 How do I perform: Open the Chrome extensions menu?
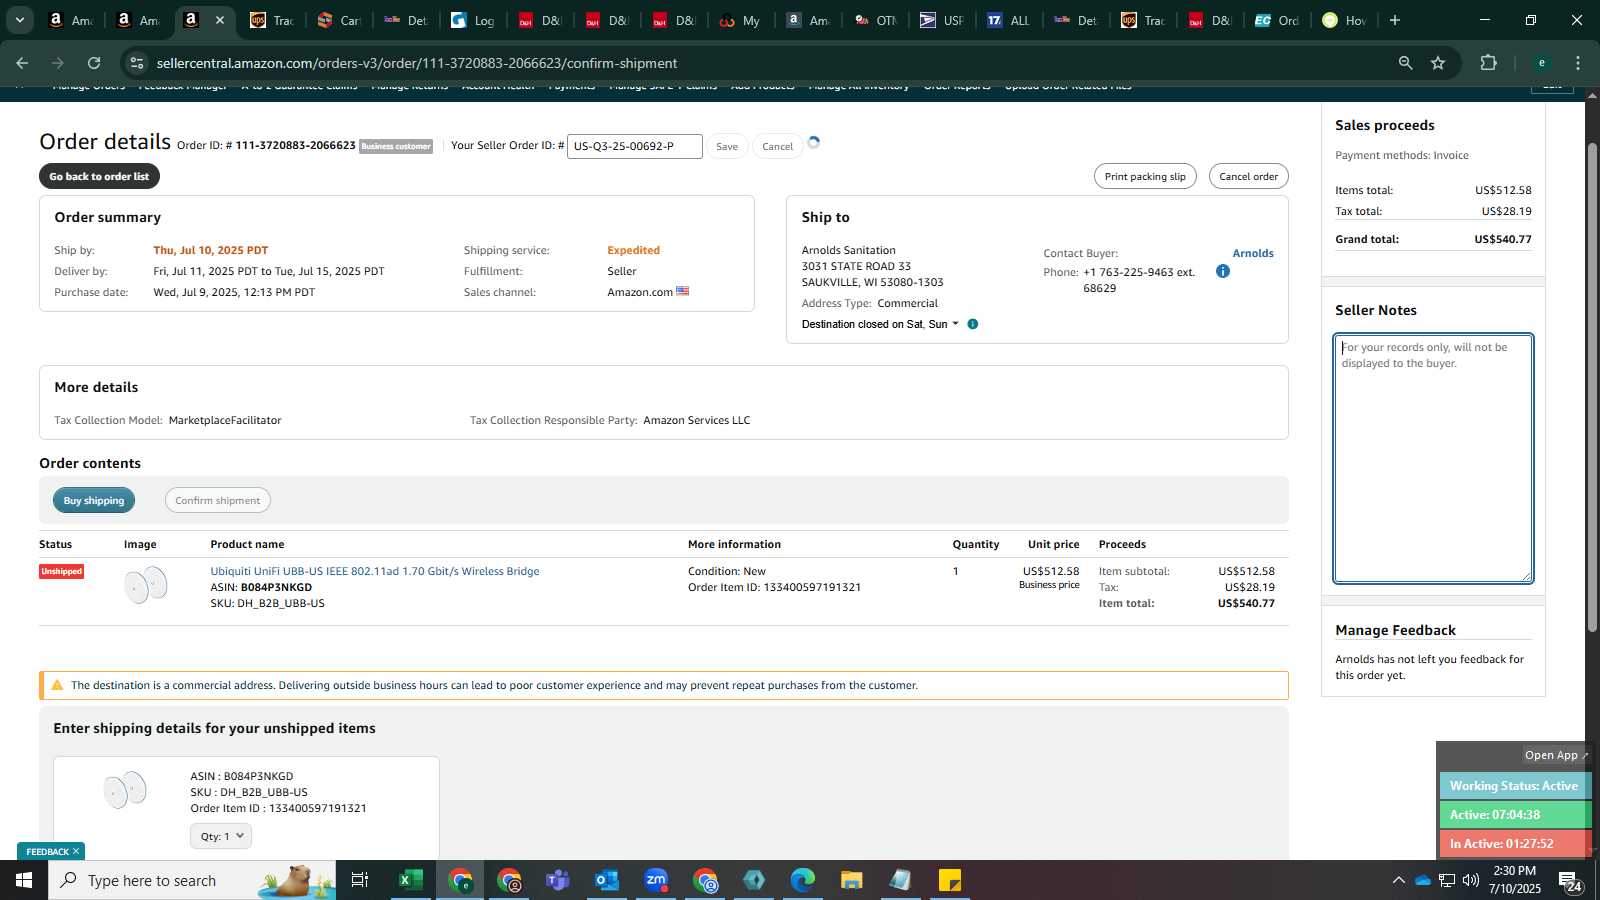click(x=1488, y=63)
